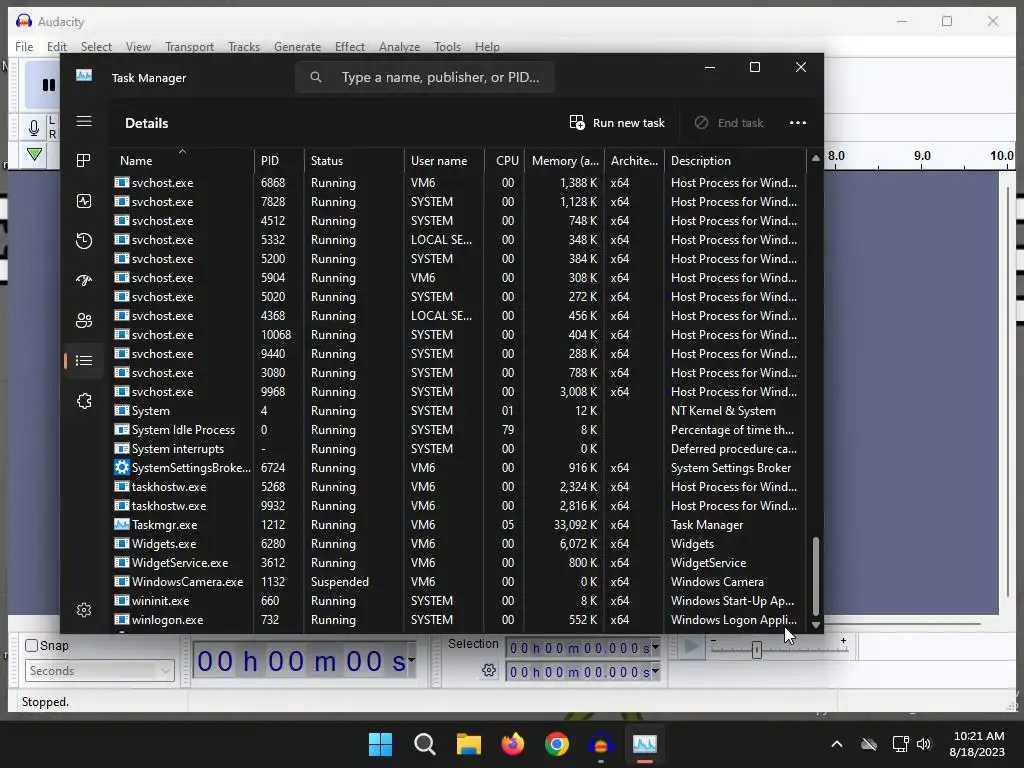1024x768 pixels.
Task: Click the Run new task button
Action: coord(617,123)
